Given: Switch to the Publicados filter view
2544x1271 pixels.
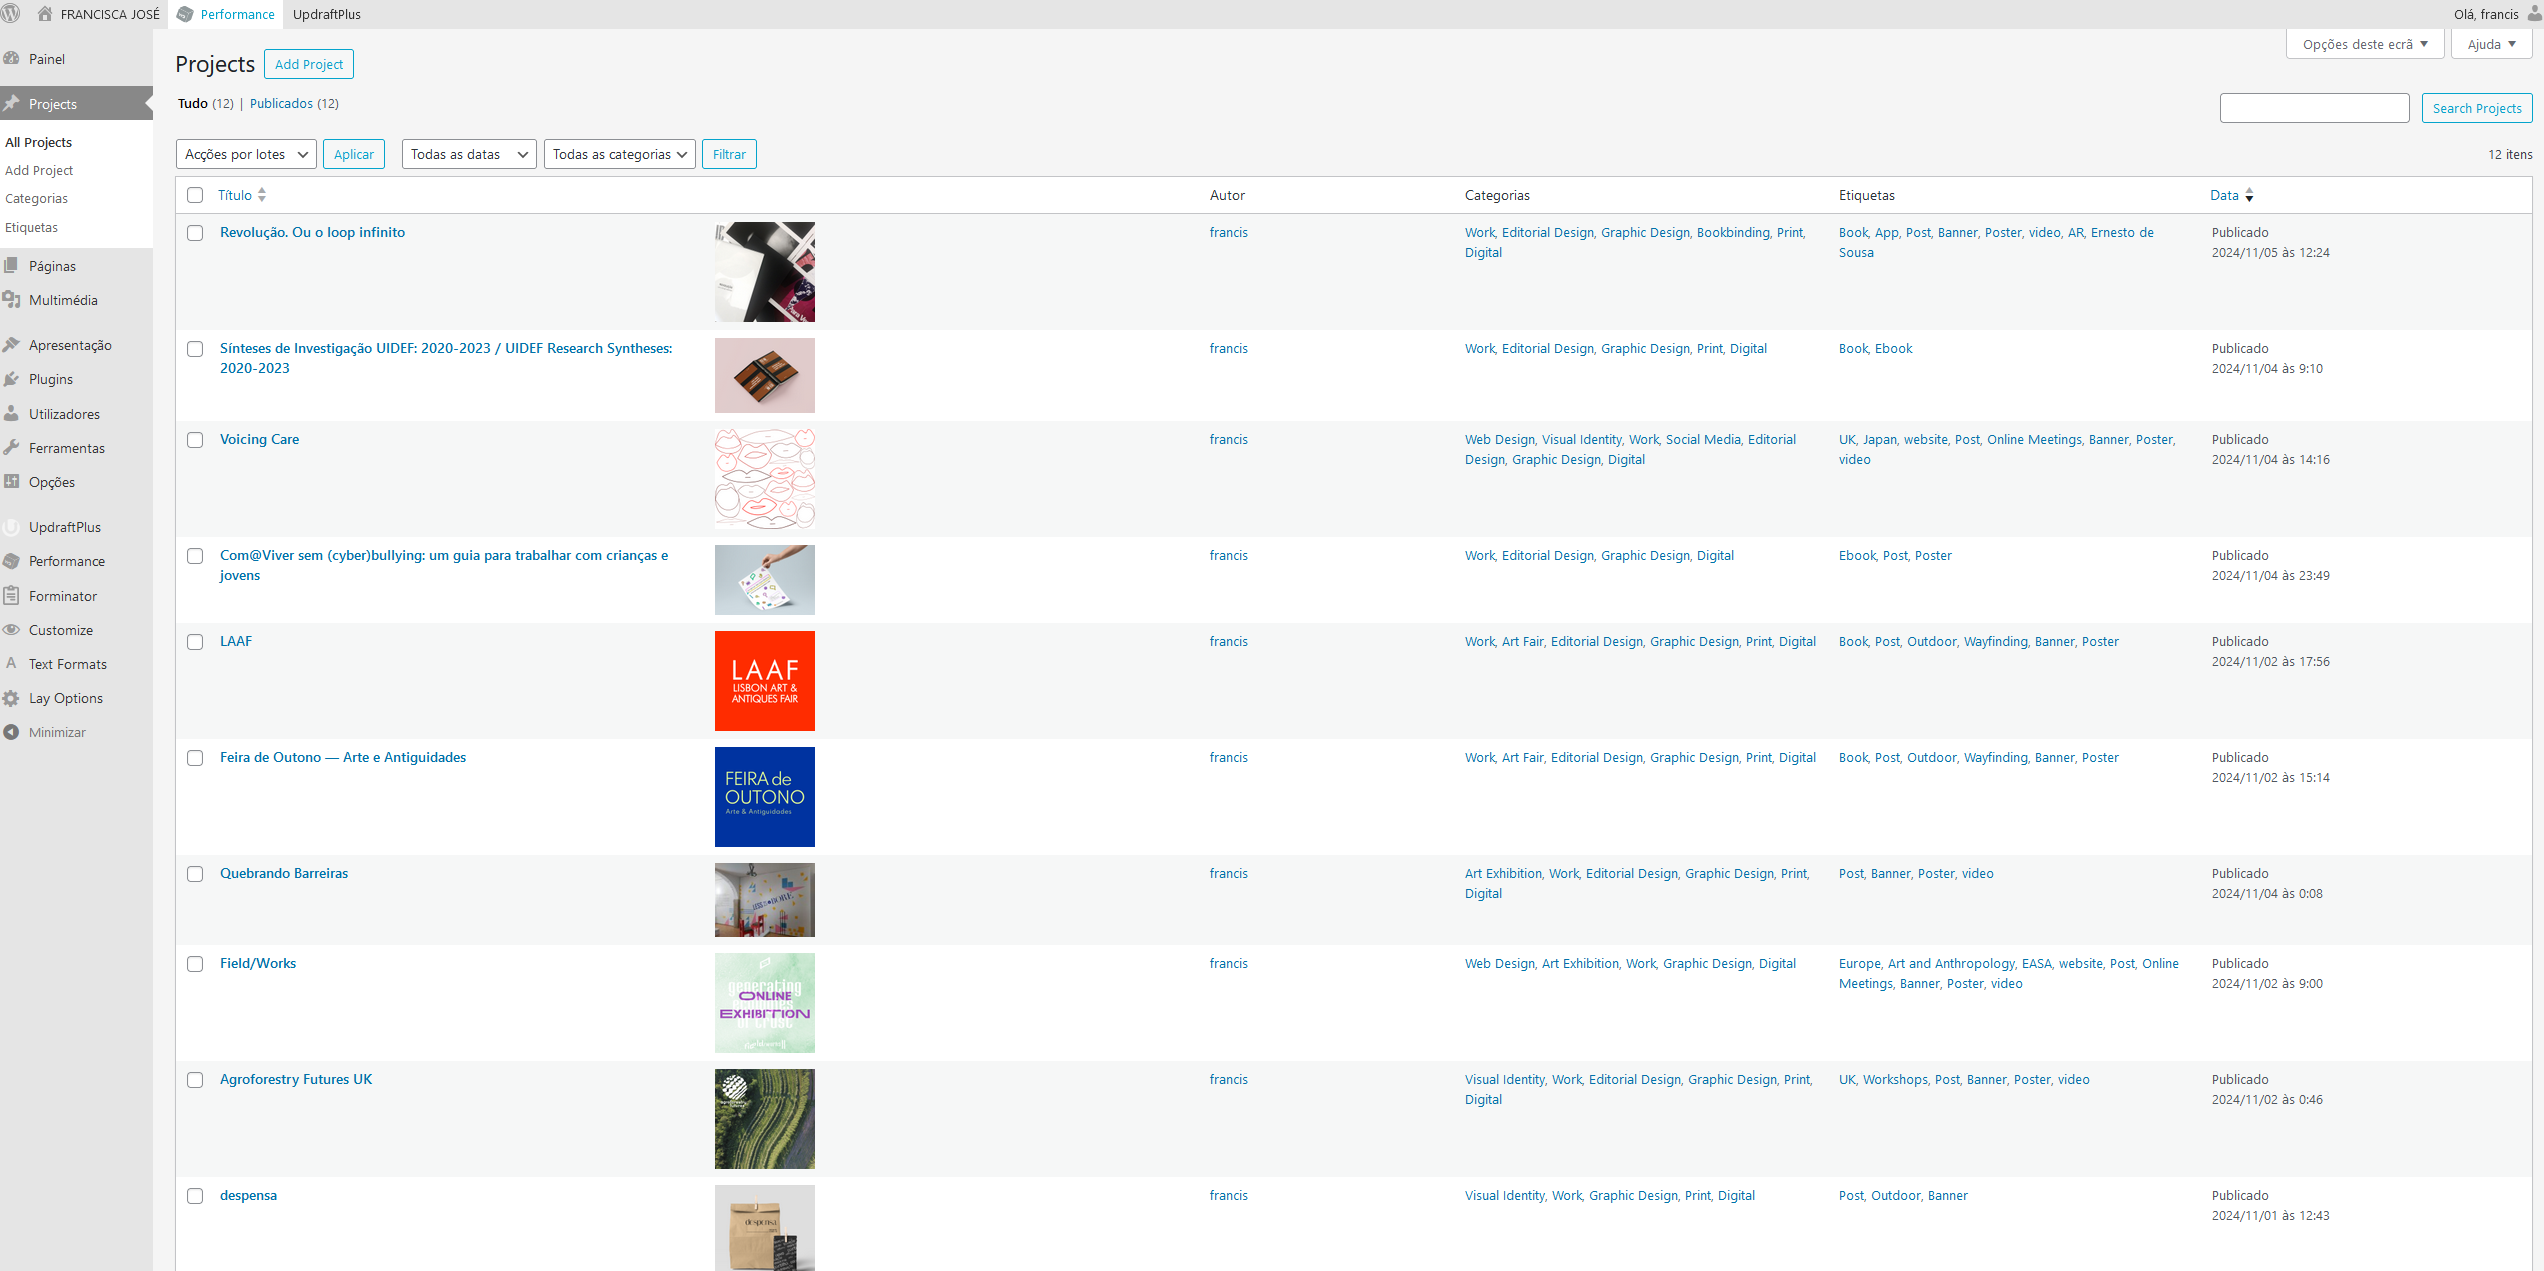Looking at the screenshot, I should [281, 104].
